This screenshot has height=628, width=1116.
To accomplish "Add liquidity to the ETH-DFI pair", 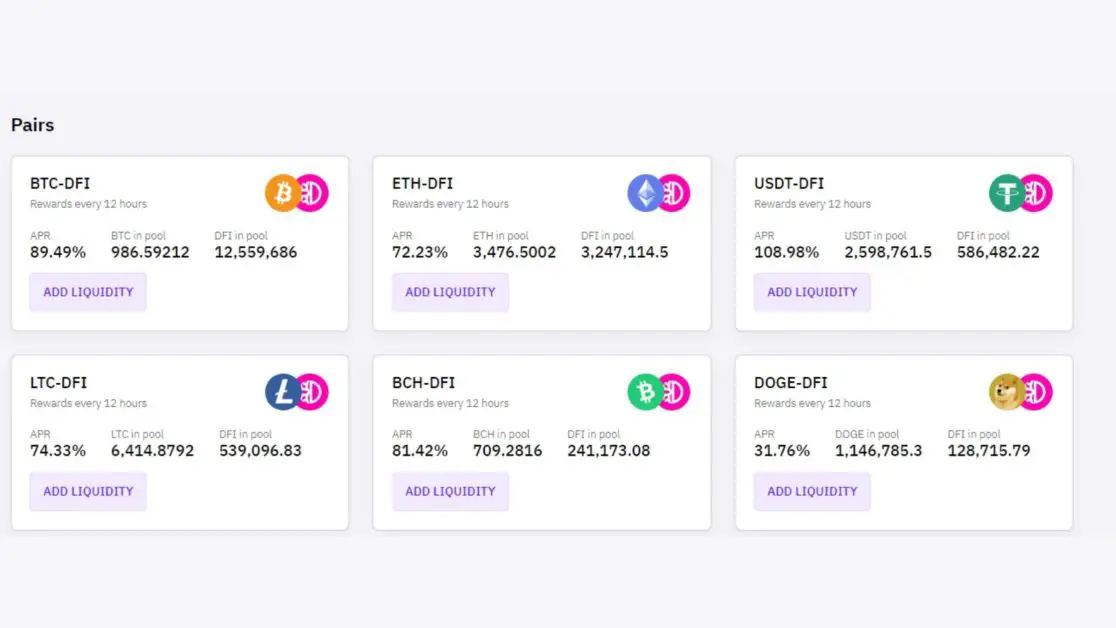I will click(451, 292).
